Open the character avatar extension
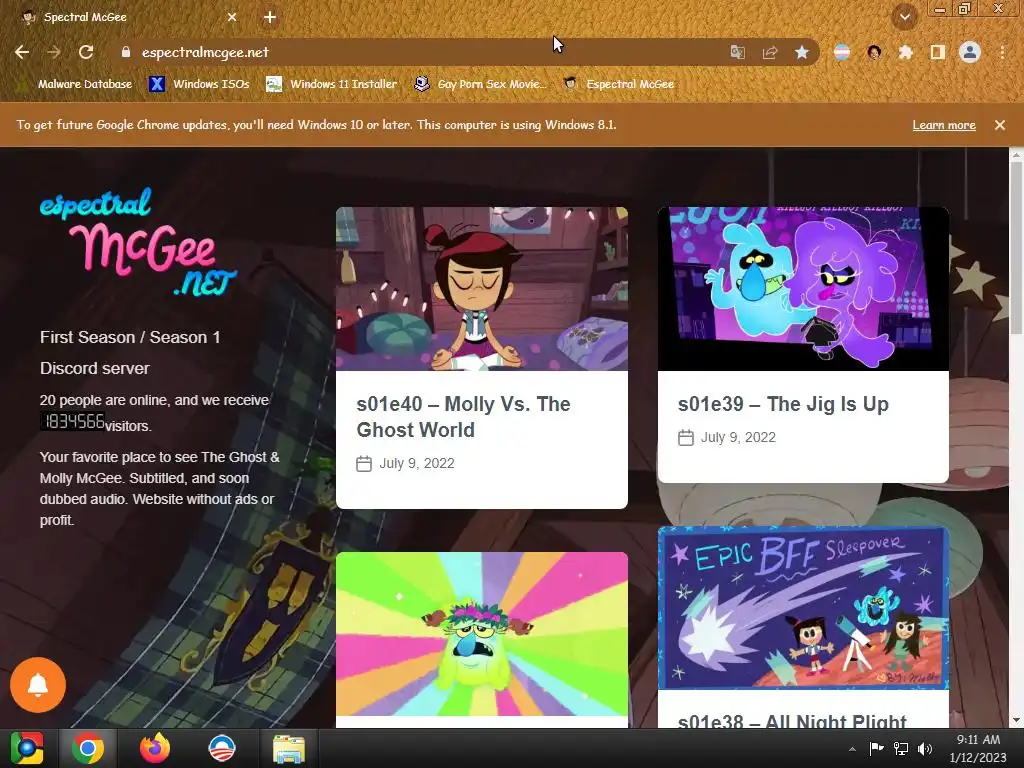The image size is (1024, 768). coord(874,52)
